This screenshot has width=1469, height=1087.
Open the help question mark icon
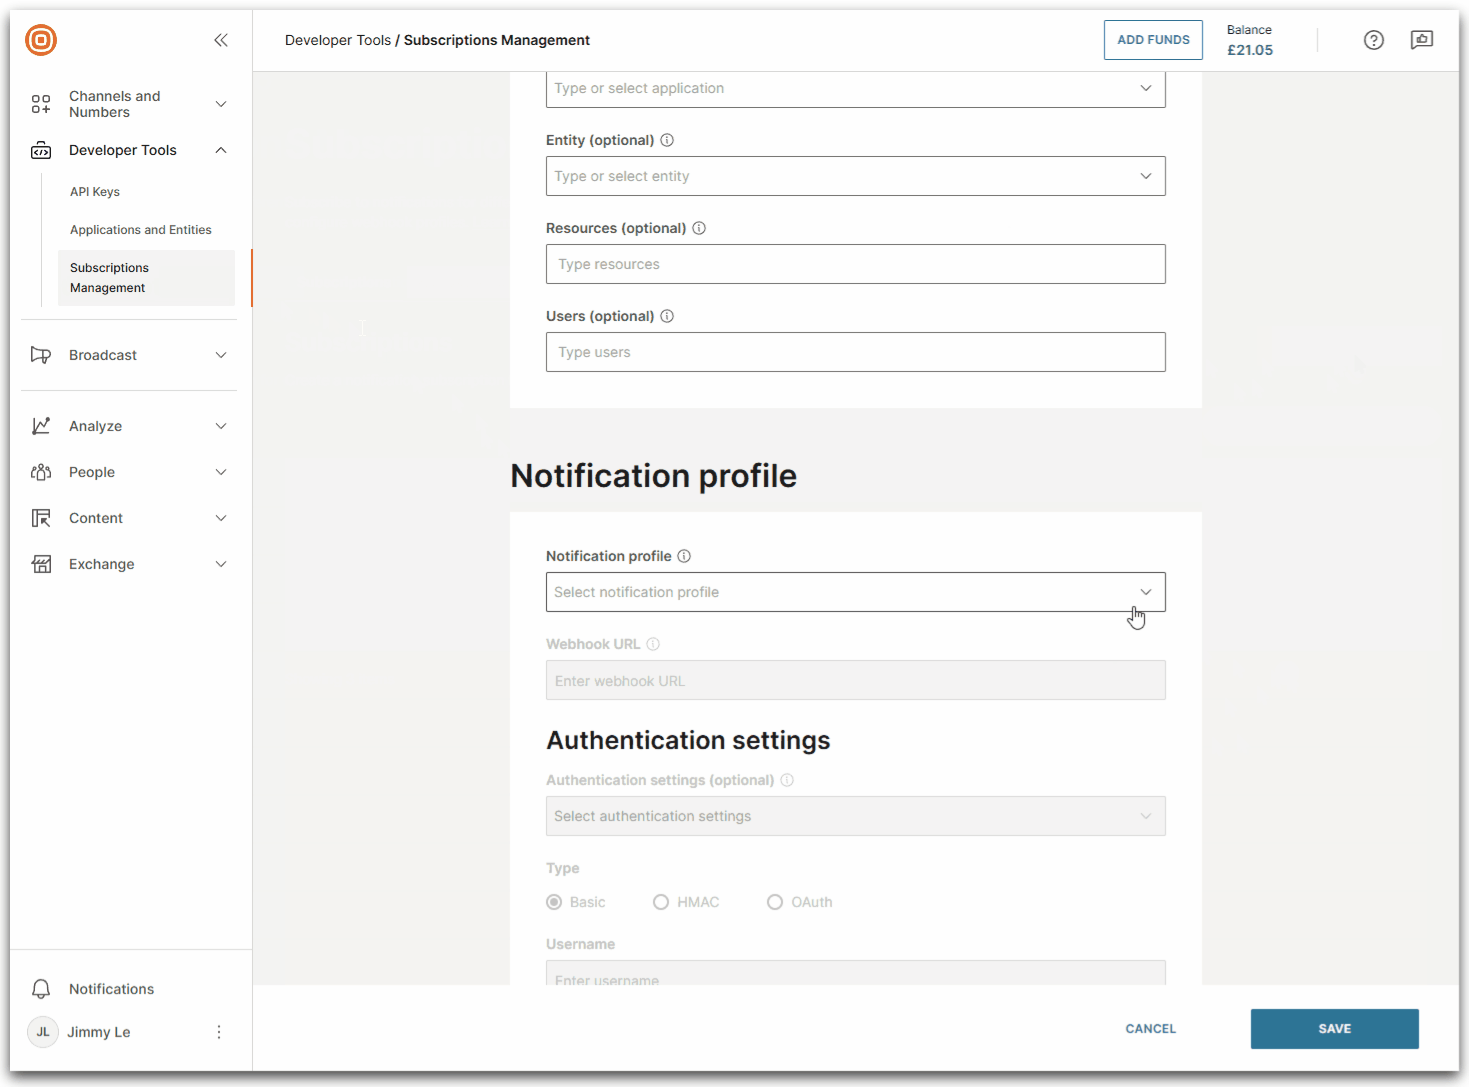pyautogui.click(x=1374, y=40)
